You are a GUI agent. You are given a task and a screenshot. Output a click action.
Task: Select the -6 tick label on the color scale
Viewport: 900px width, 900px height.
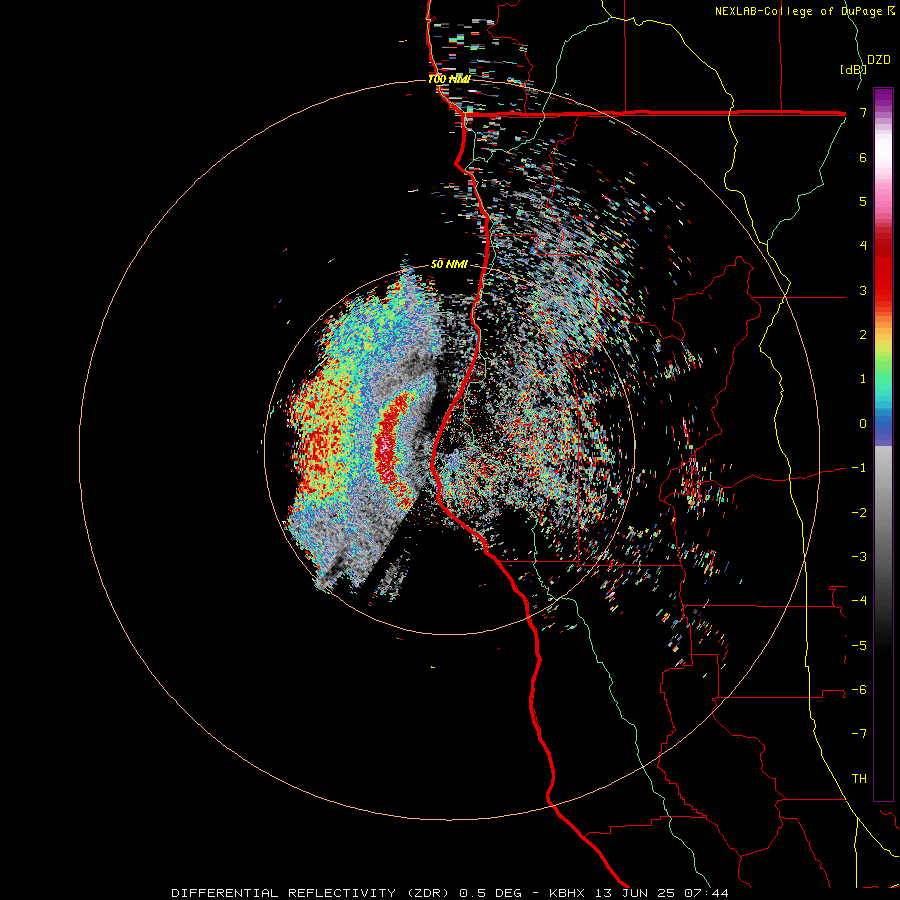click(x=859, y=690)
